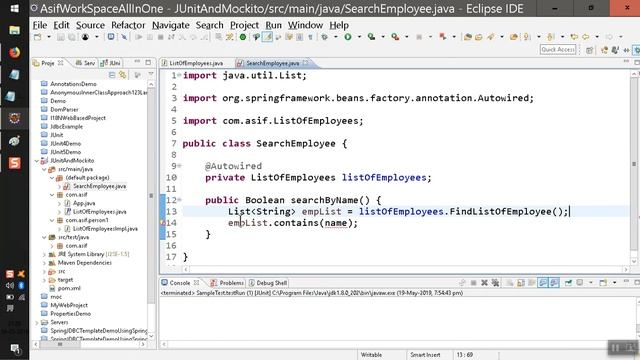Screen dimensions: 640x360
Task: Click the 'Writable' status bar entry
Action: click(371, 355)
